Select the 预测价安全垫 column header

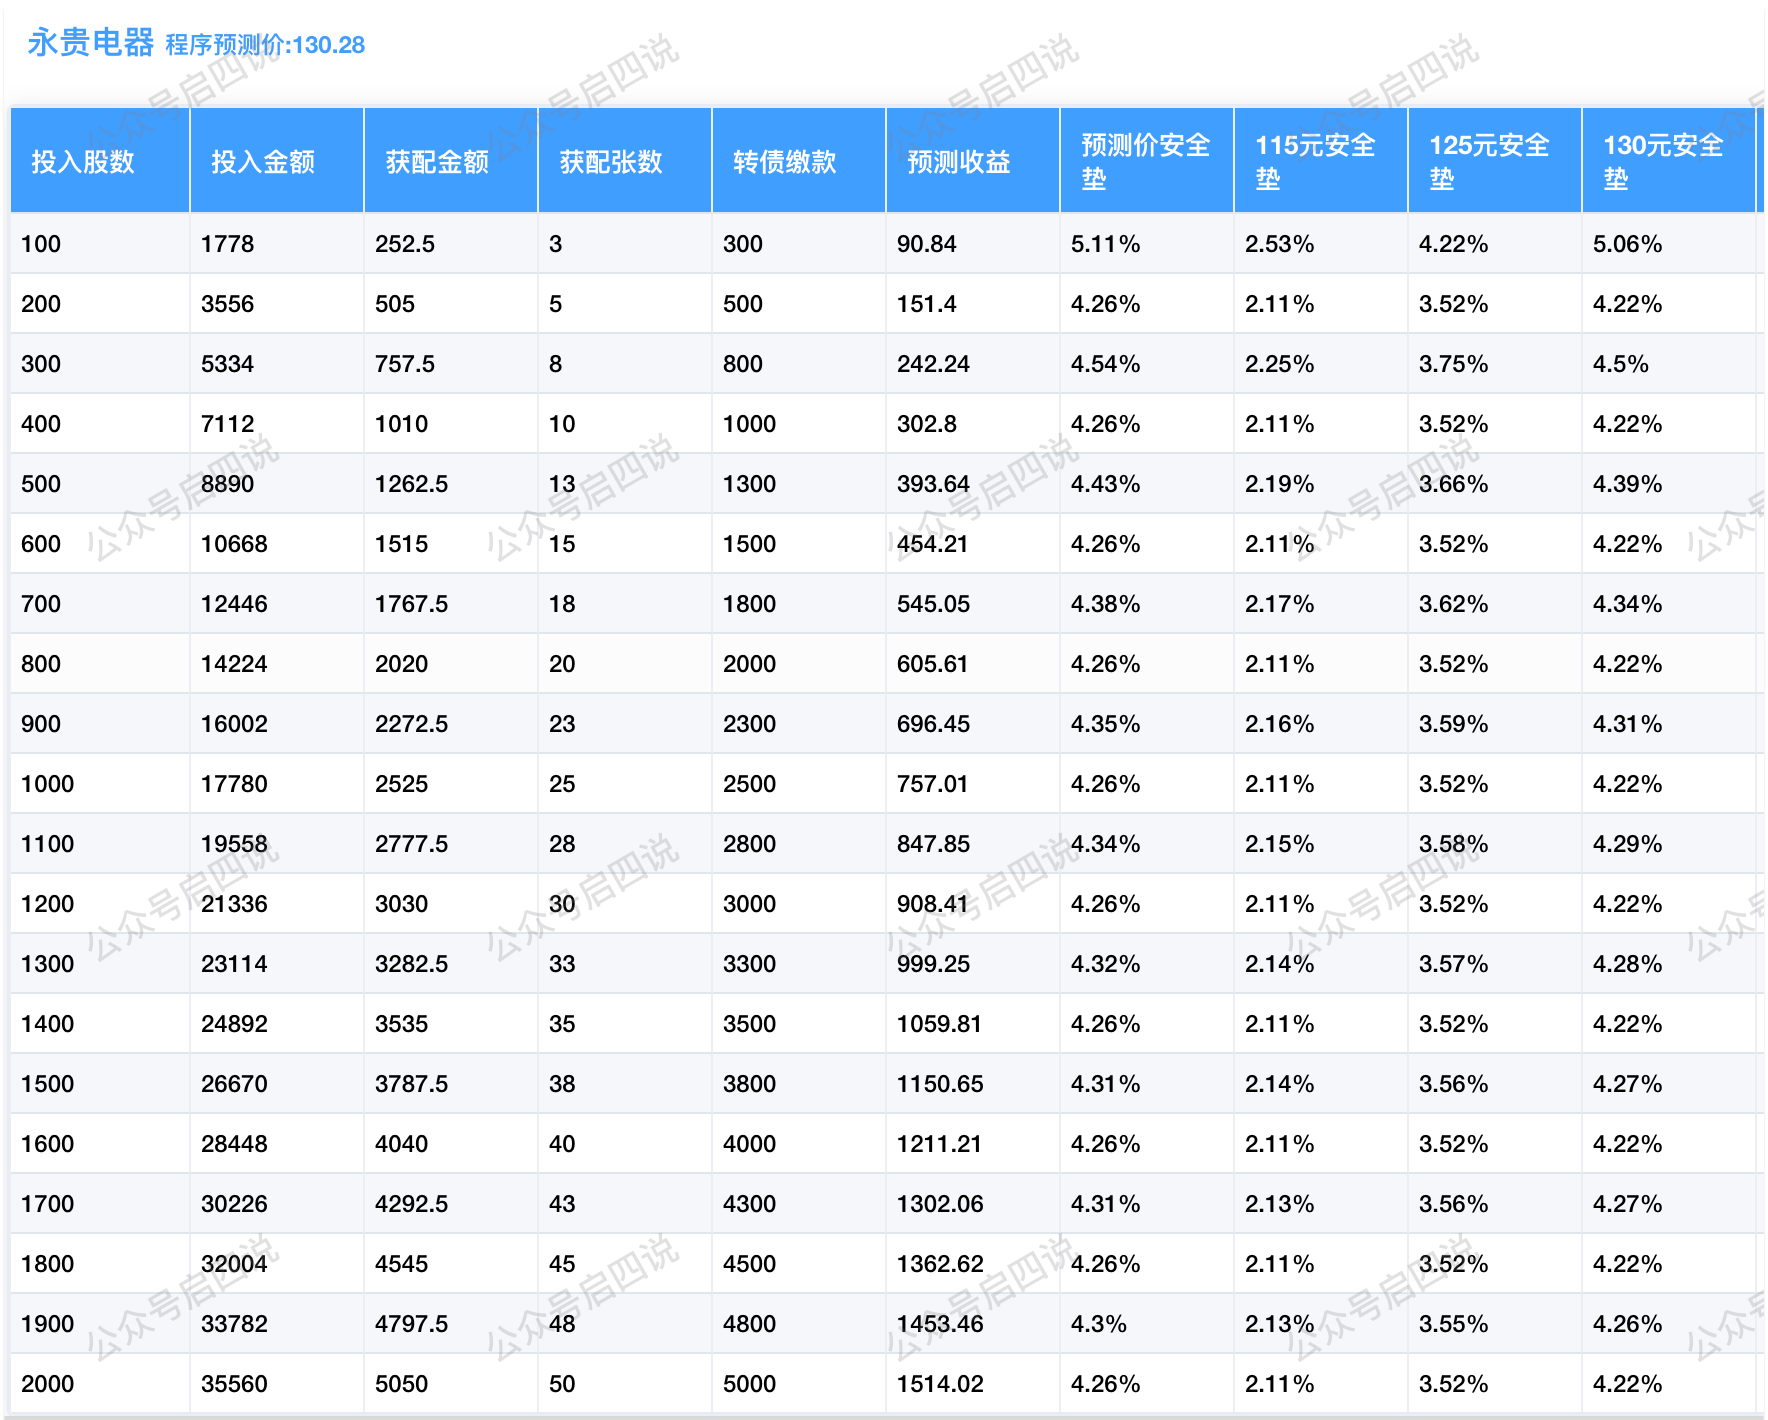coord(1145,161)
